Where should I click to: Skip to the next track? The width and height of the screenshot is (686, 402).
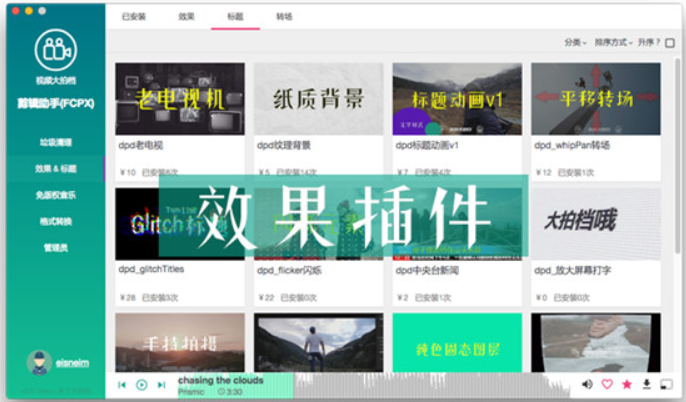click(161, 384)
